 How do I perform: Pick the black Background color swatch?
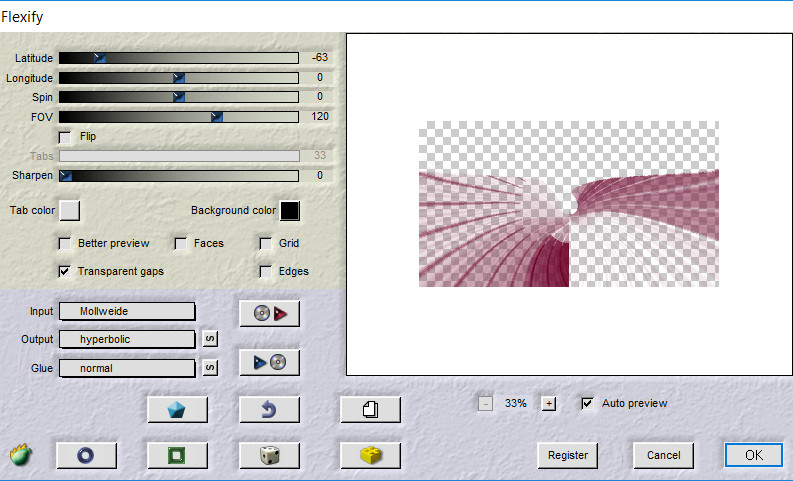pos(290,211)
